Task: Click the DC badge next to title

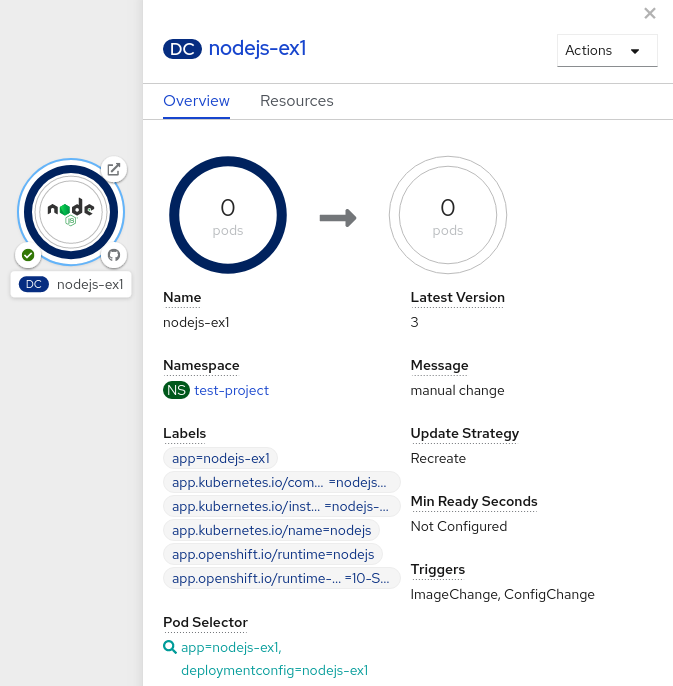Action: click(183, 50)
